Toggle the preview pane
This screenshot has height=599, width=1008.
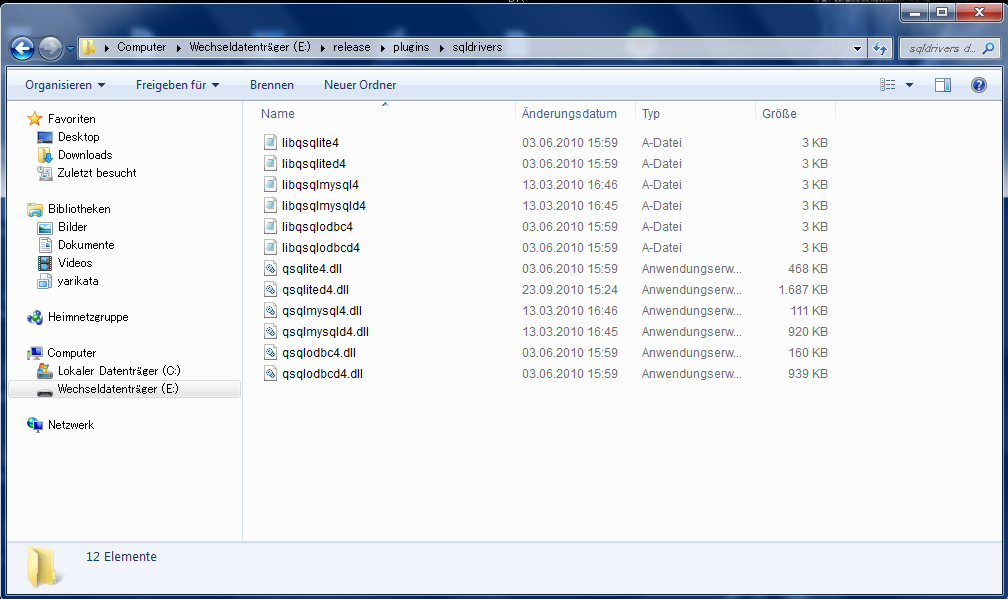(x=942, y=84)
